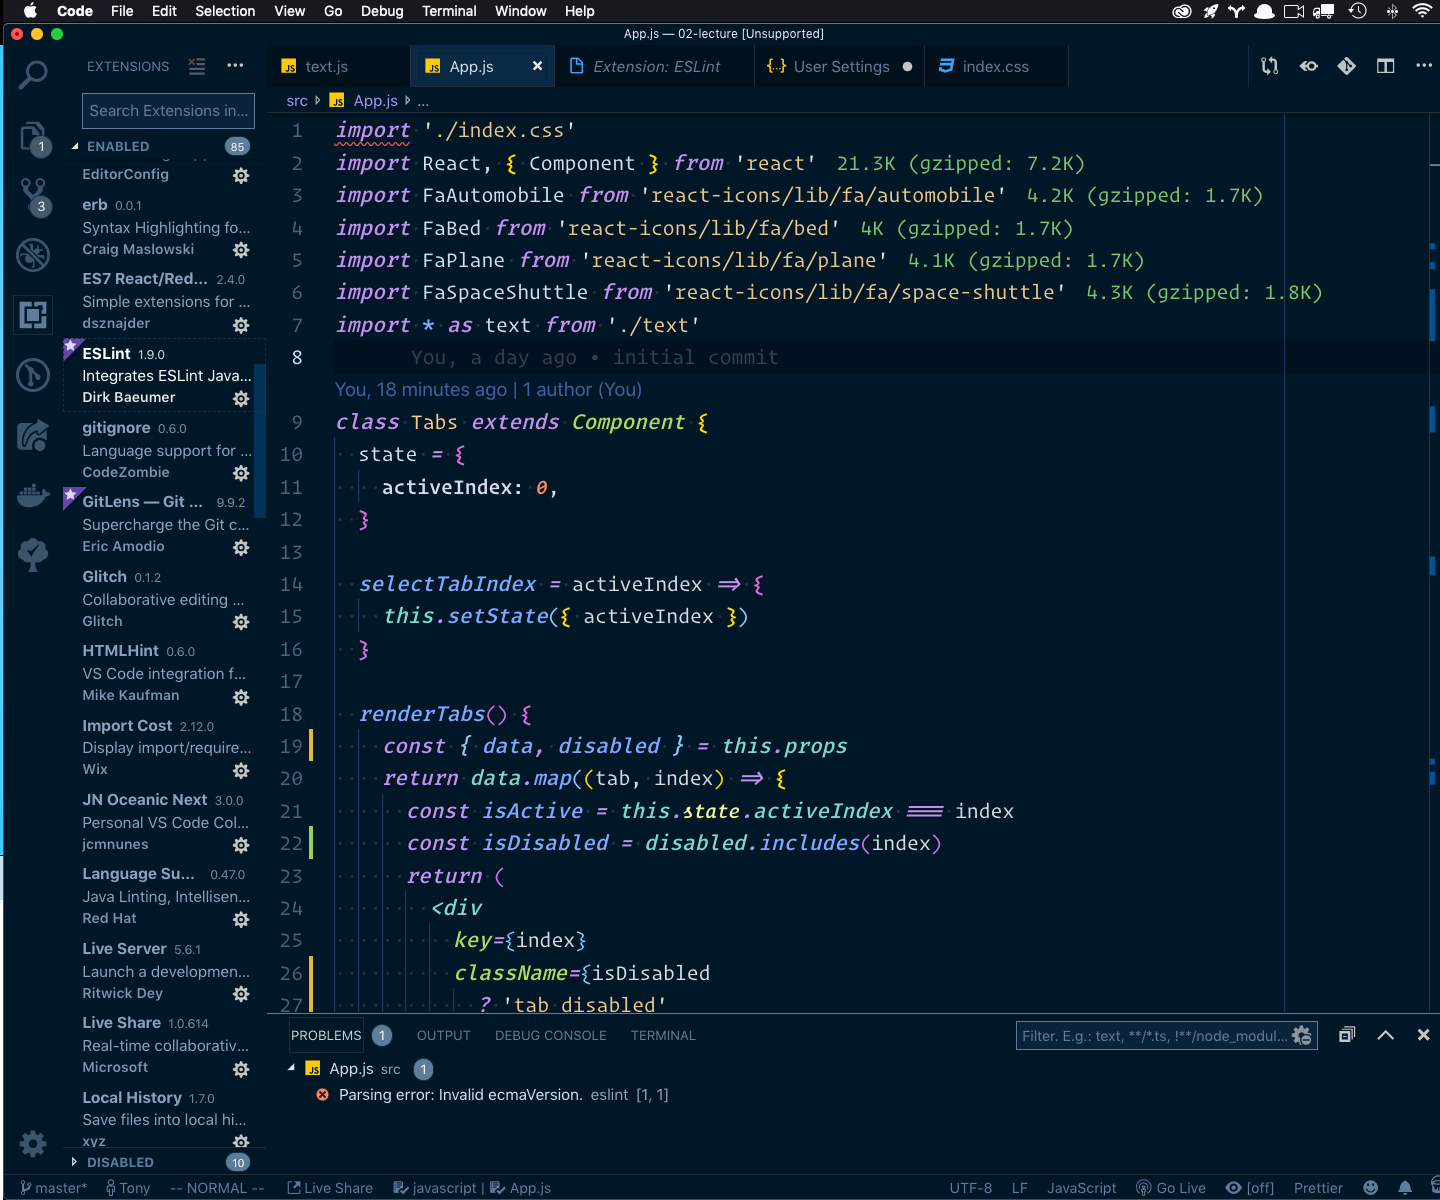Viewport: 1440px width, 1200px height.
Task: Open the Docker panel in the activity bar
Action: (x=33, y=495)
